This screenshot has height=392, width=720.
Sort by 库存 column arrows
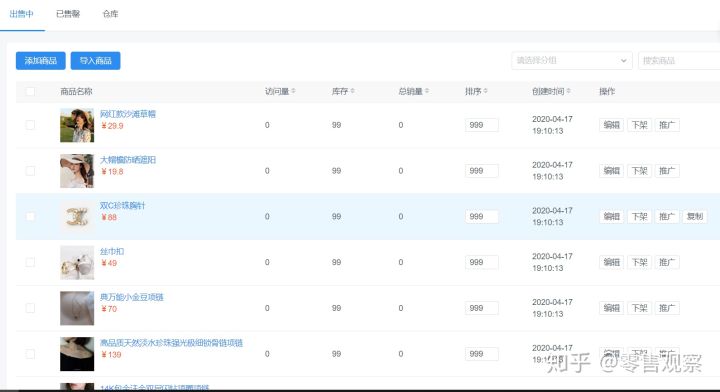point(352,91)
